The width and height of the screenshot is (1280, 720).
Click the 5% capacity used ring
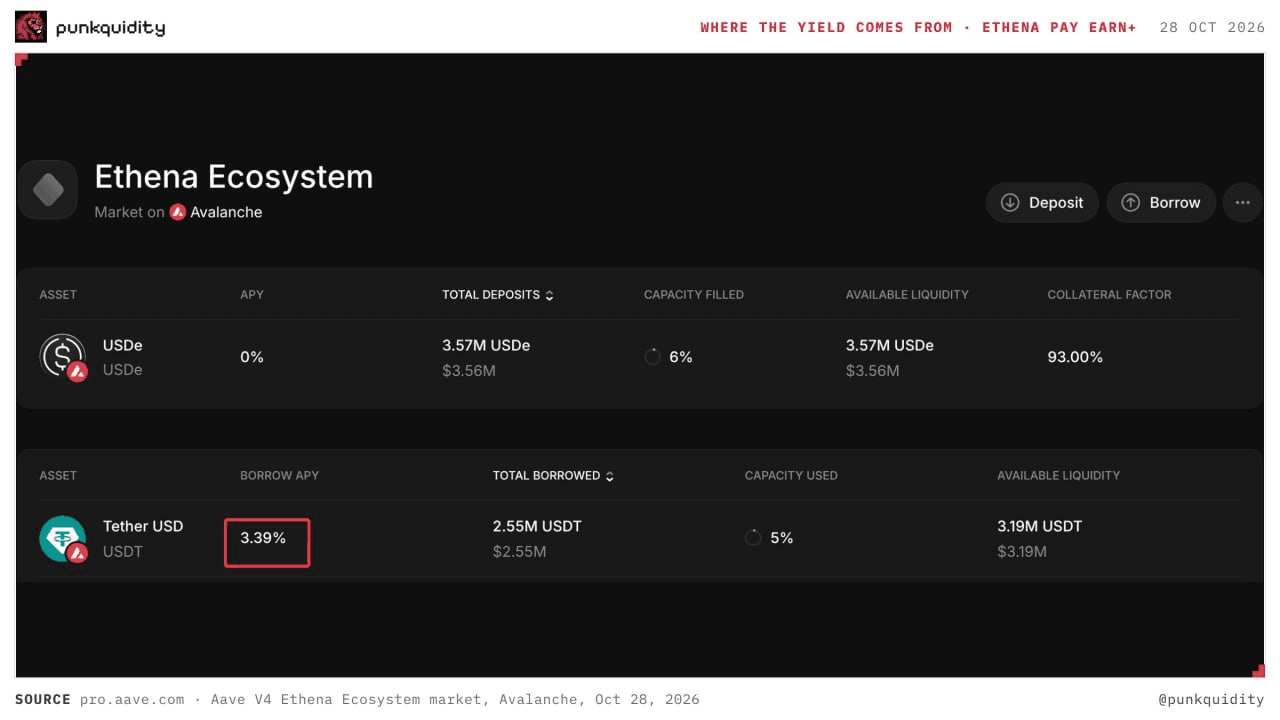(753, 538)
